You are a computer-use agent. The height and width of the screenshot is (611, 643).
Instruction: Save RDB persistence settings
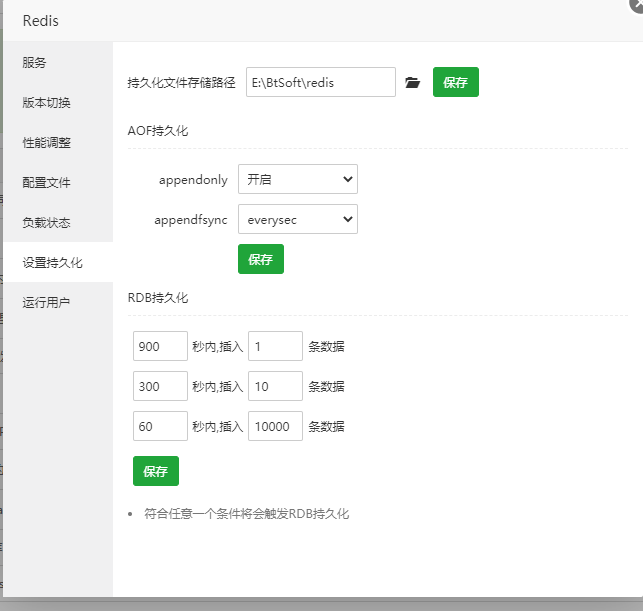156,471
